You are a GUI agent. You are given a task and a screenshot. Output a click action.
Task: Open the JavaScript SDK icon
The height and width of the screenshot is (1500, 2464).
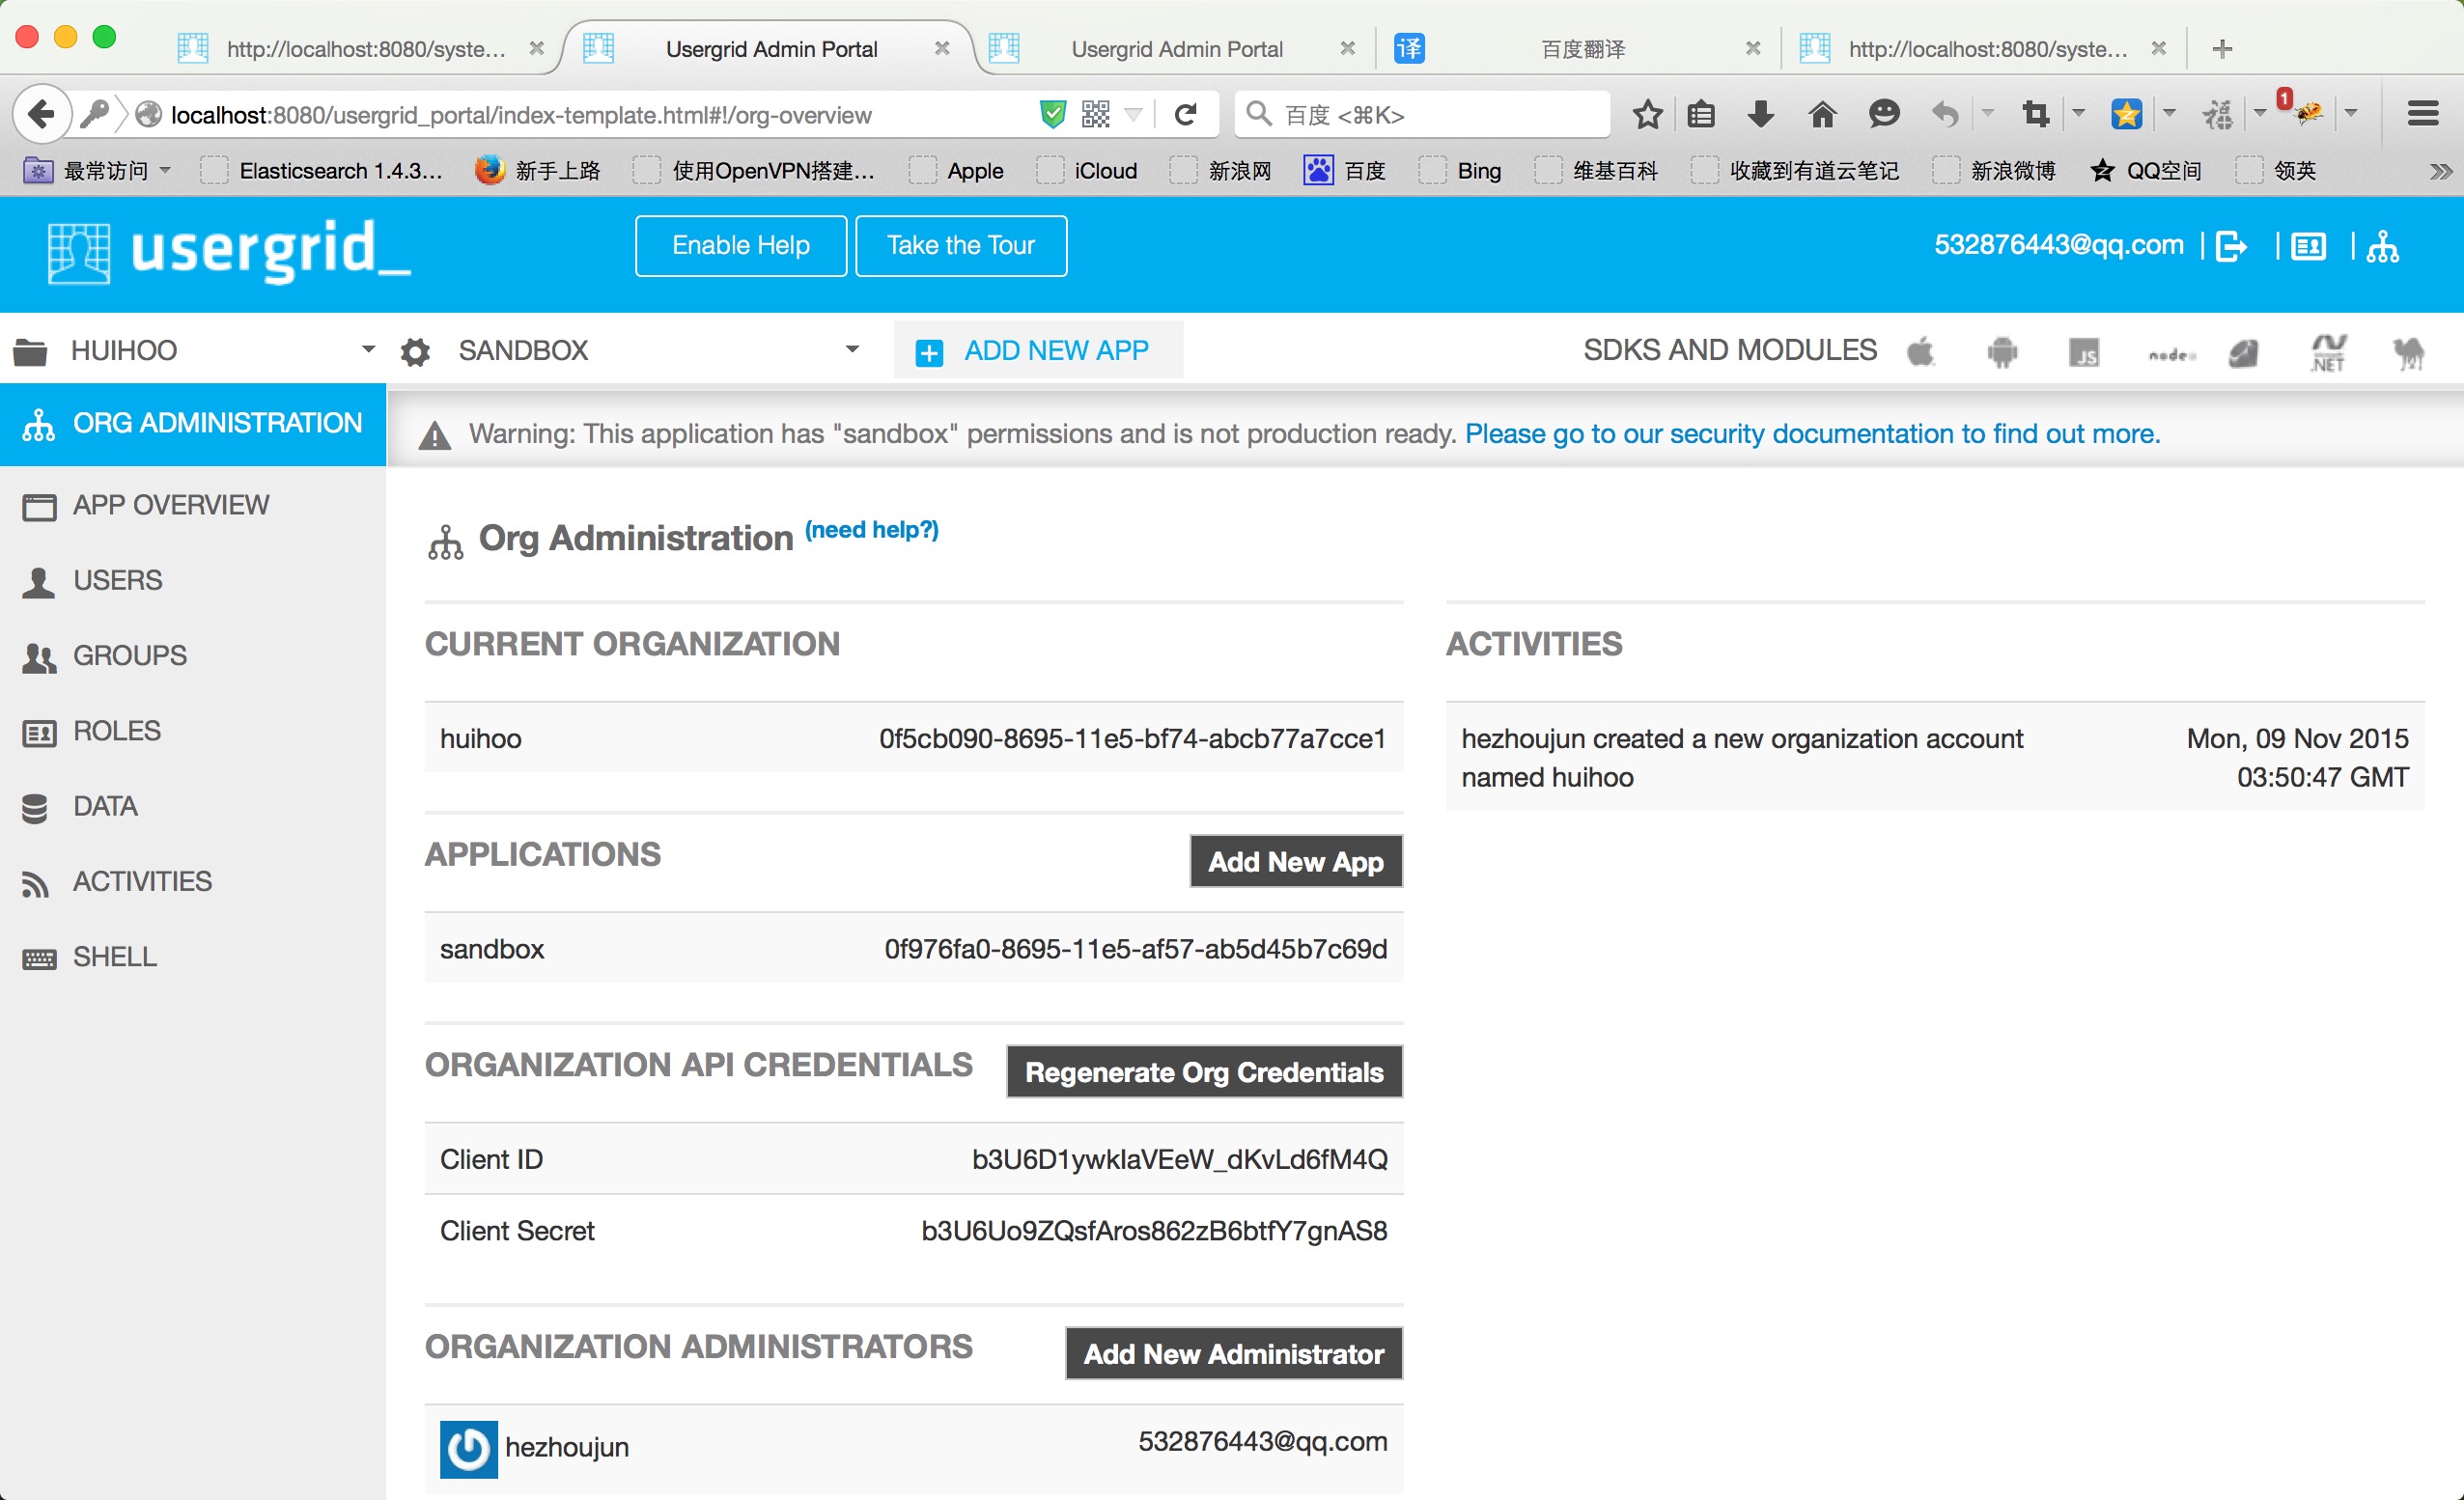point(2084,352)
